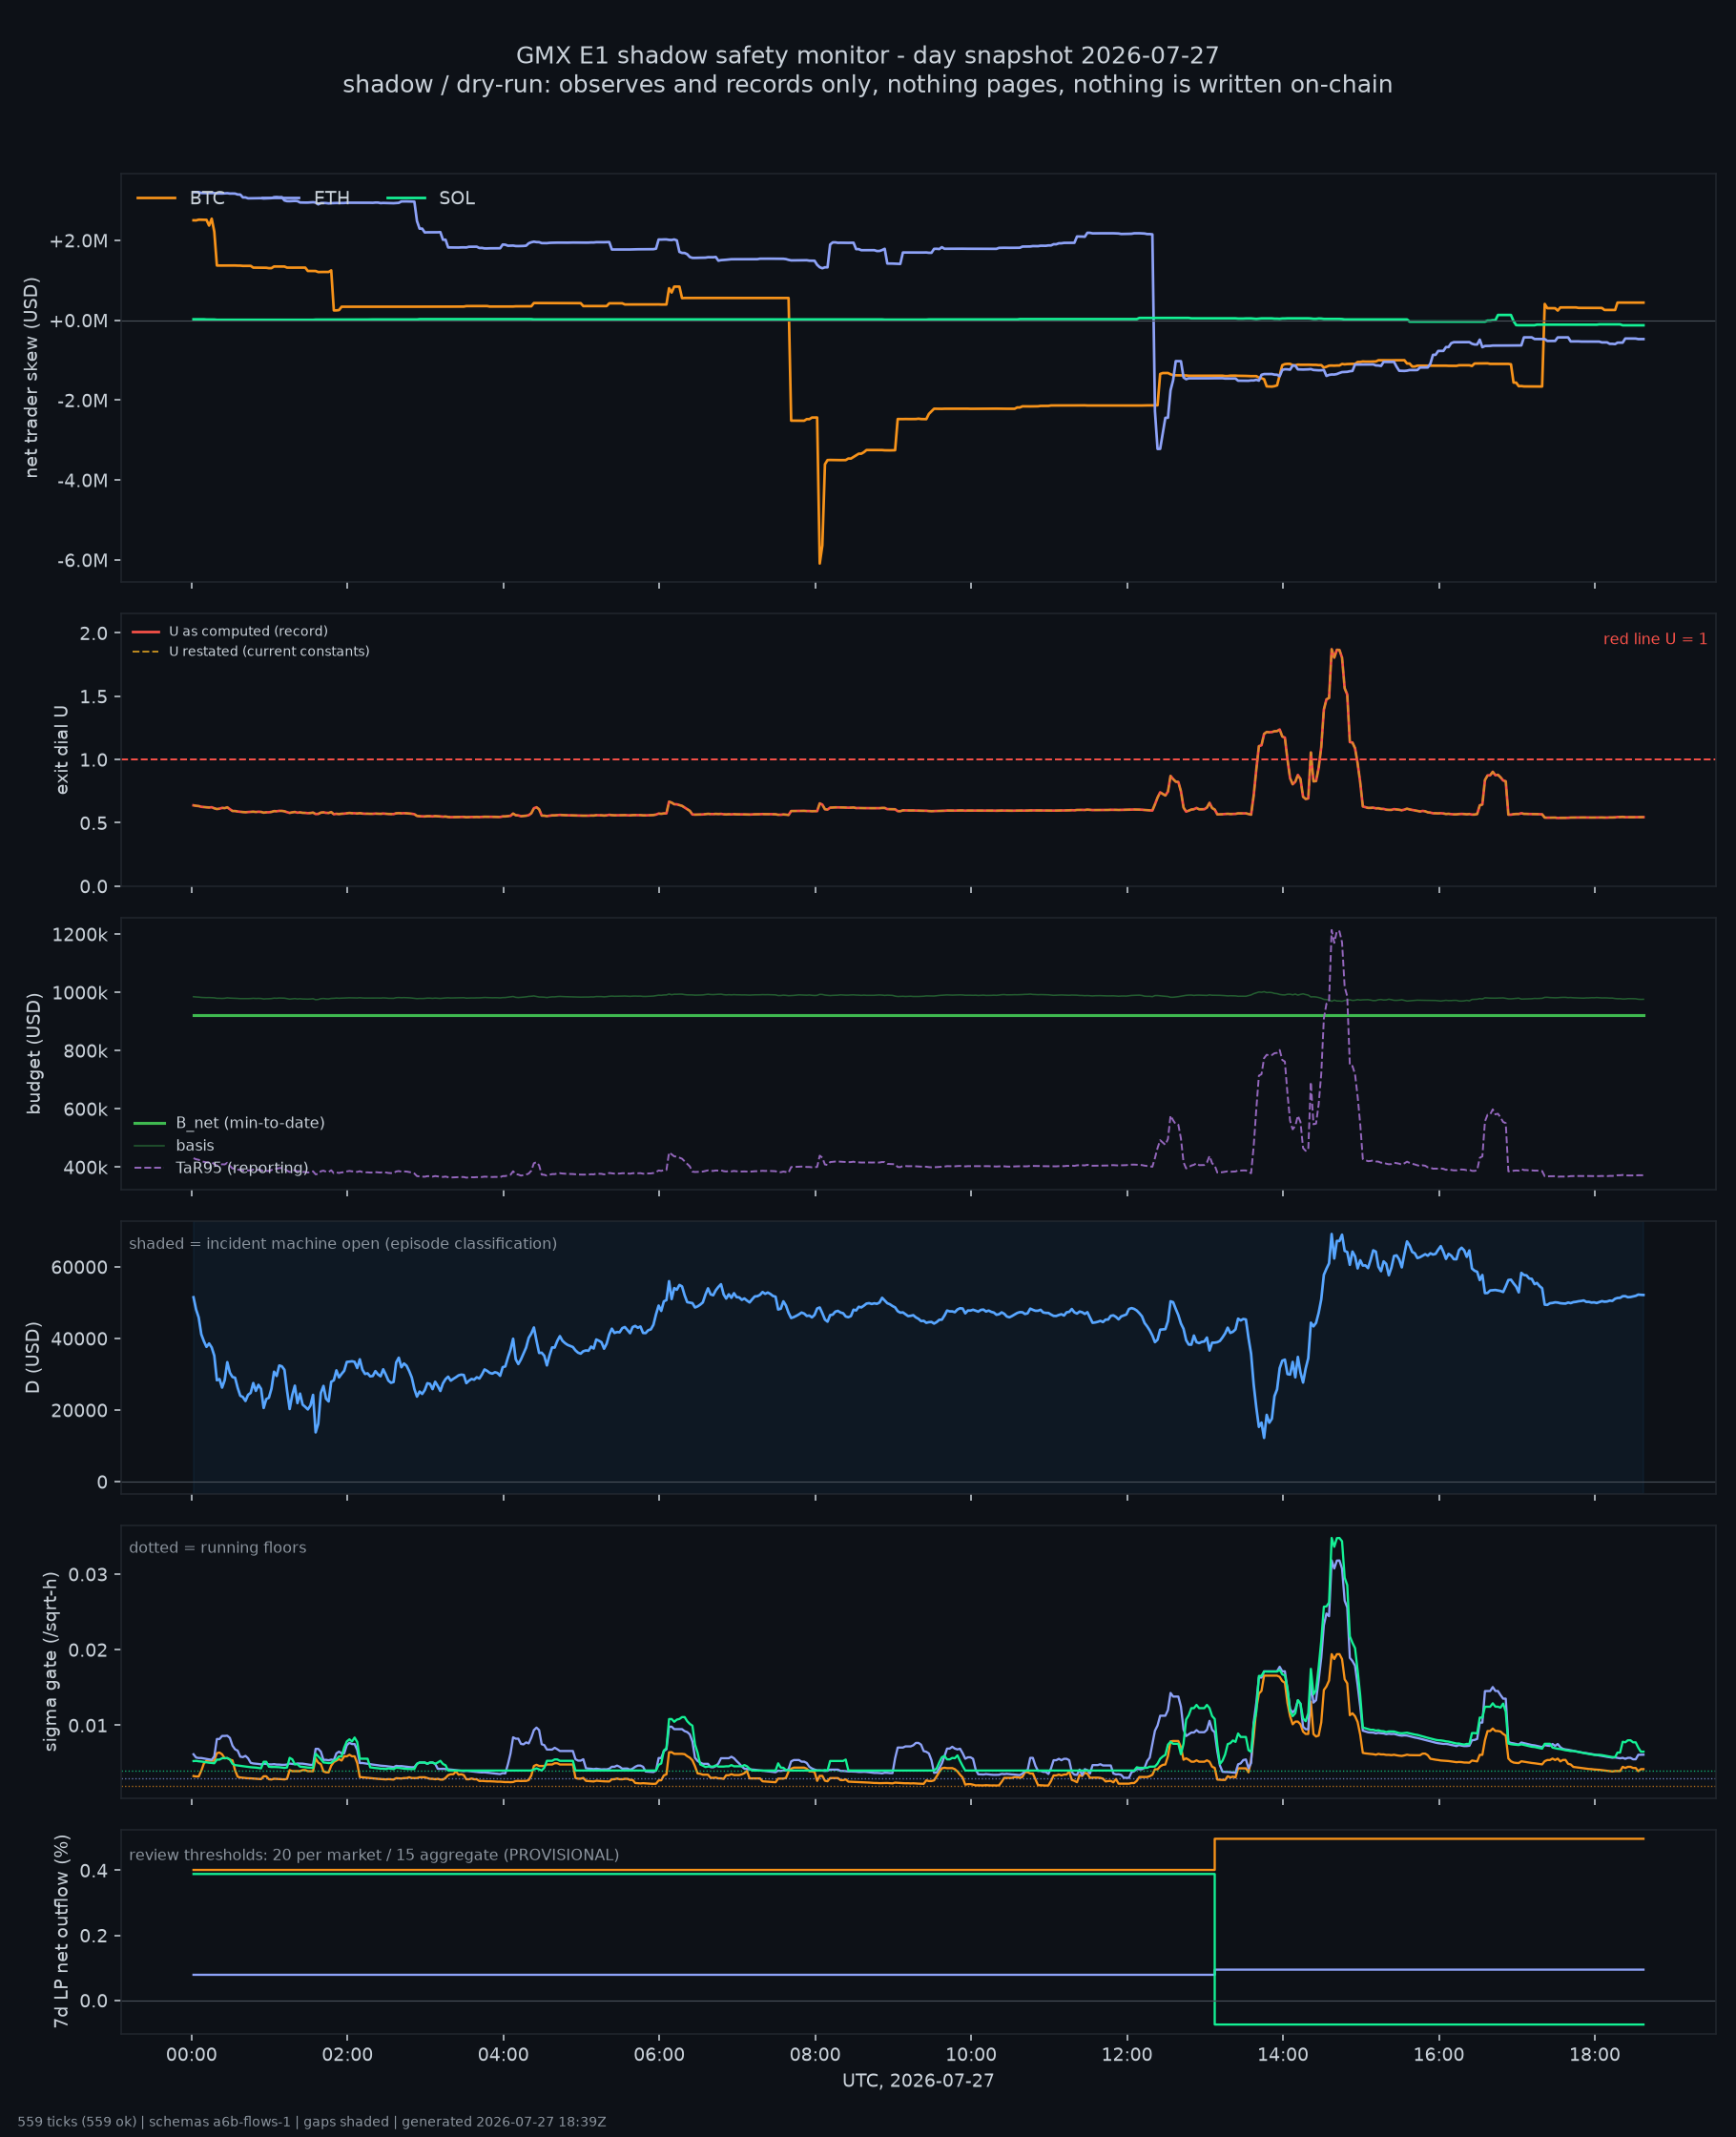Select the '00:00' time axis label
Viewport: 1736px width, 2137px height.
(192, 2055)
